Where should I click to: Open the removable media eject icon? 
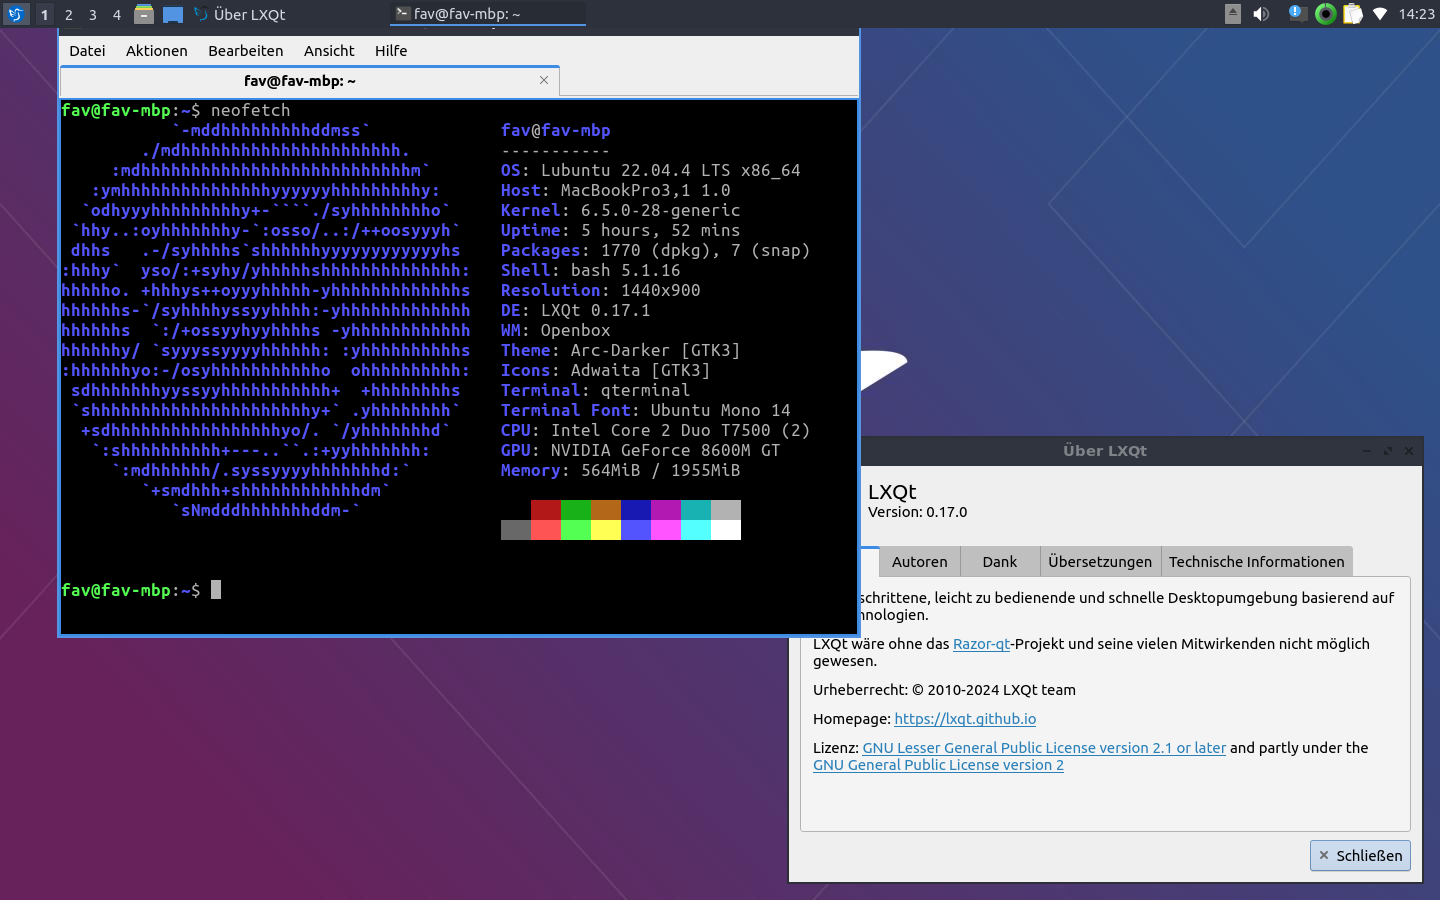[x=1233, y=14]
